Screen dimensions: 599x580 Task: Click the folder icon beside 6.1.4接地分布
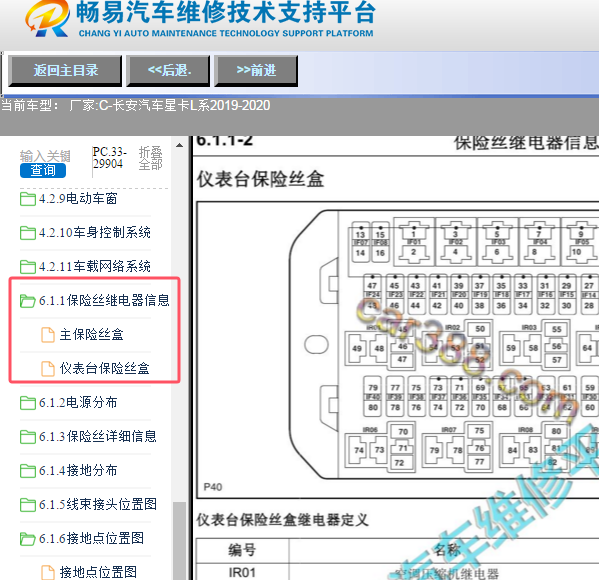28,471
